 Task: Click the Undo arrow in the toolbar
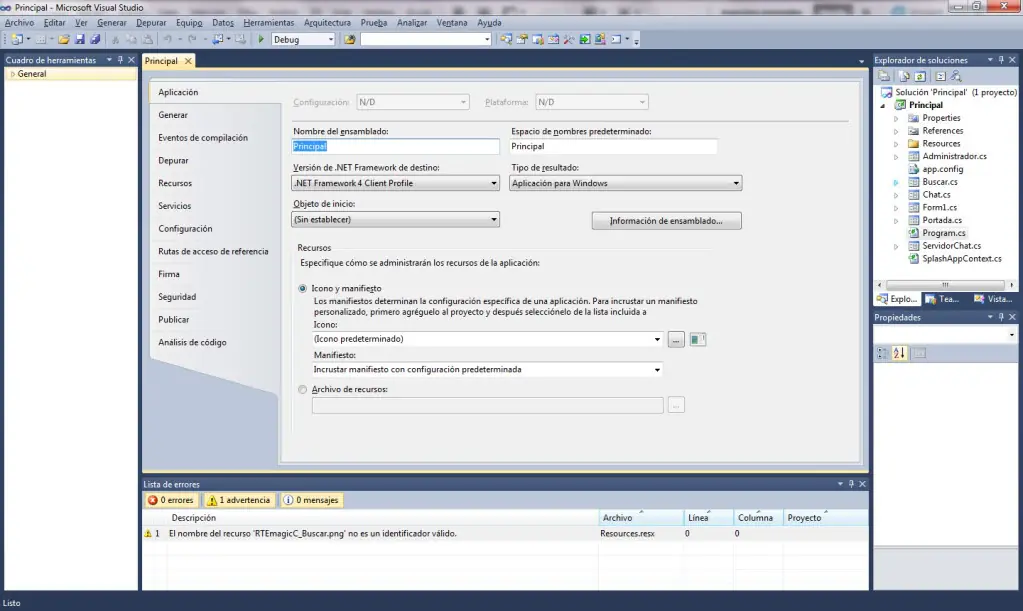pyautogui.click(x=168, y=40)
